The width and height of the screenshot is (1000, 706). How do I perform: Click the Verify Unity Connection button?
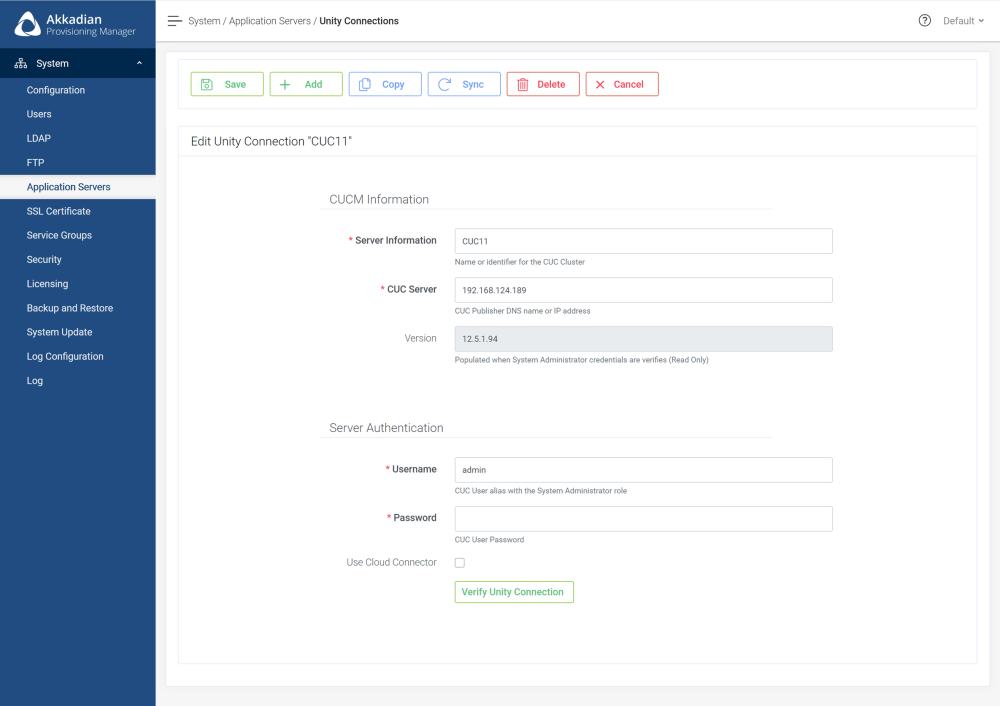point(514,592)
